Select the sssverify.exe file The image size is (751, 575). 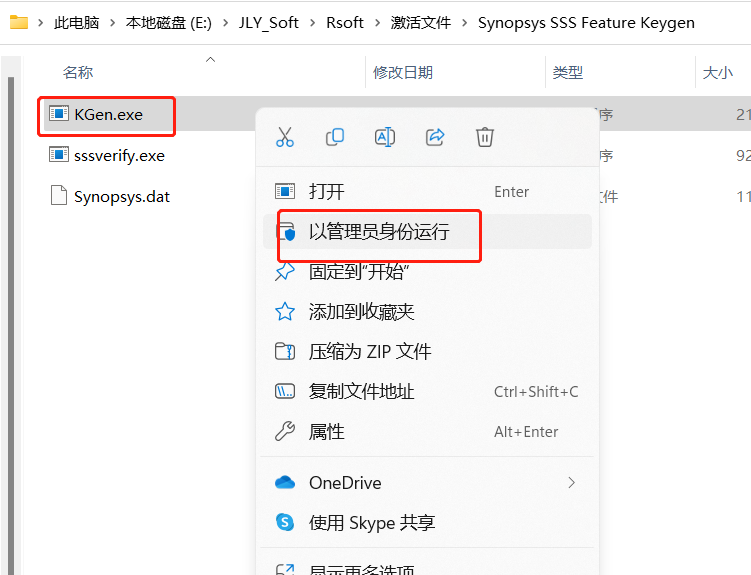click(x=119, y=156)
